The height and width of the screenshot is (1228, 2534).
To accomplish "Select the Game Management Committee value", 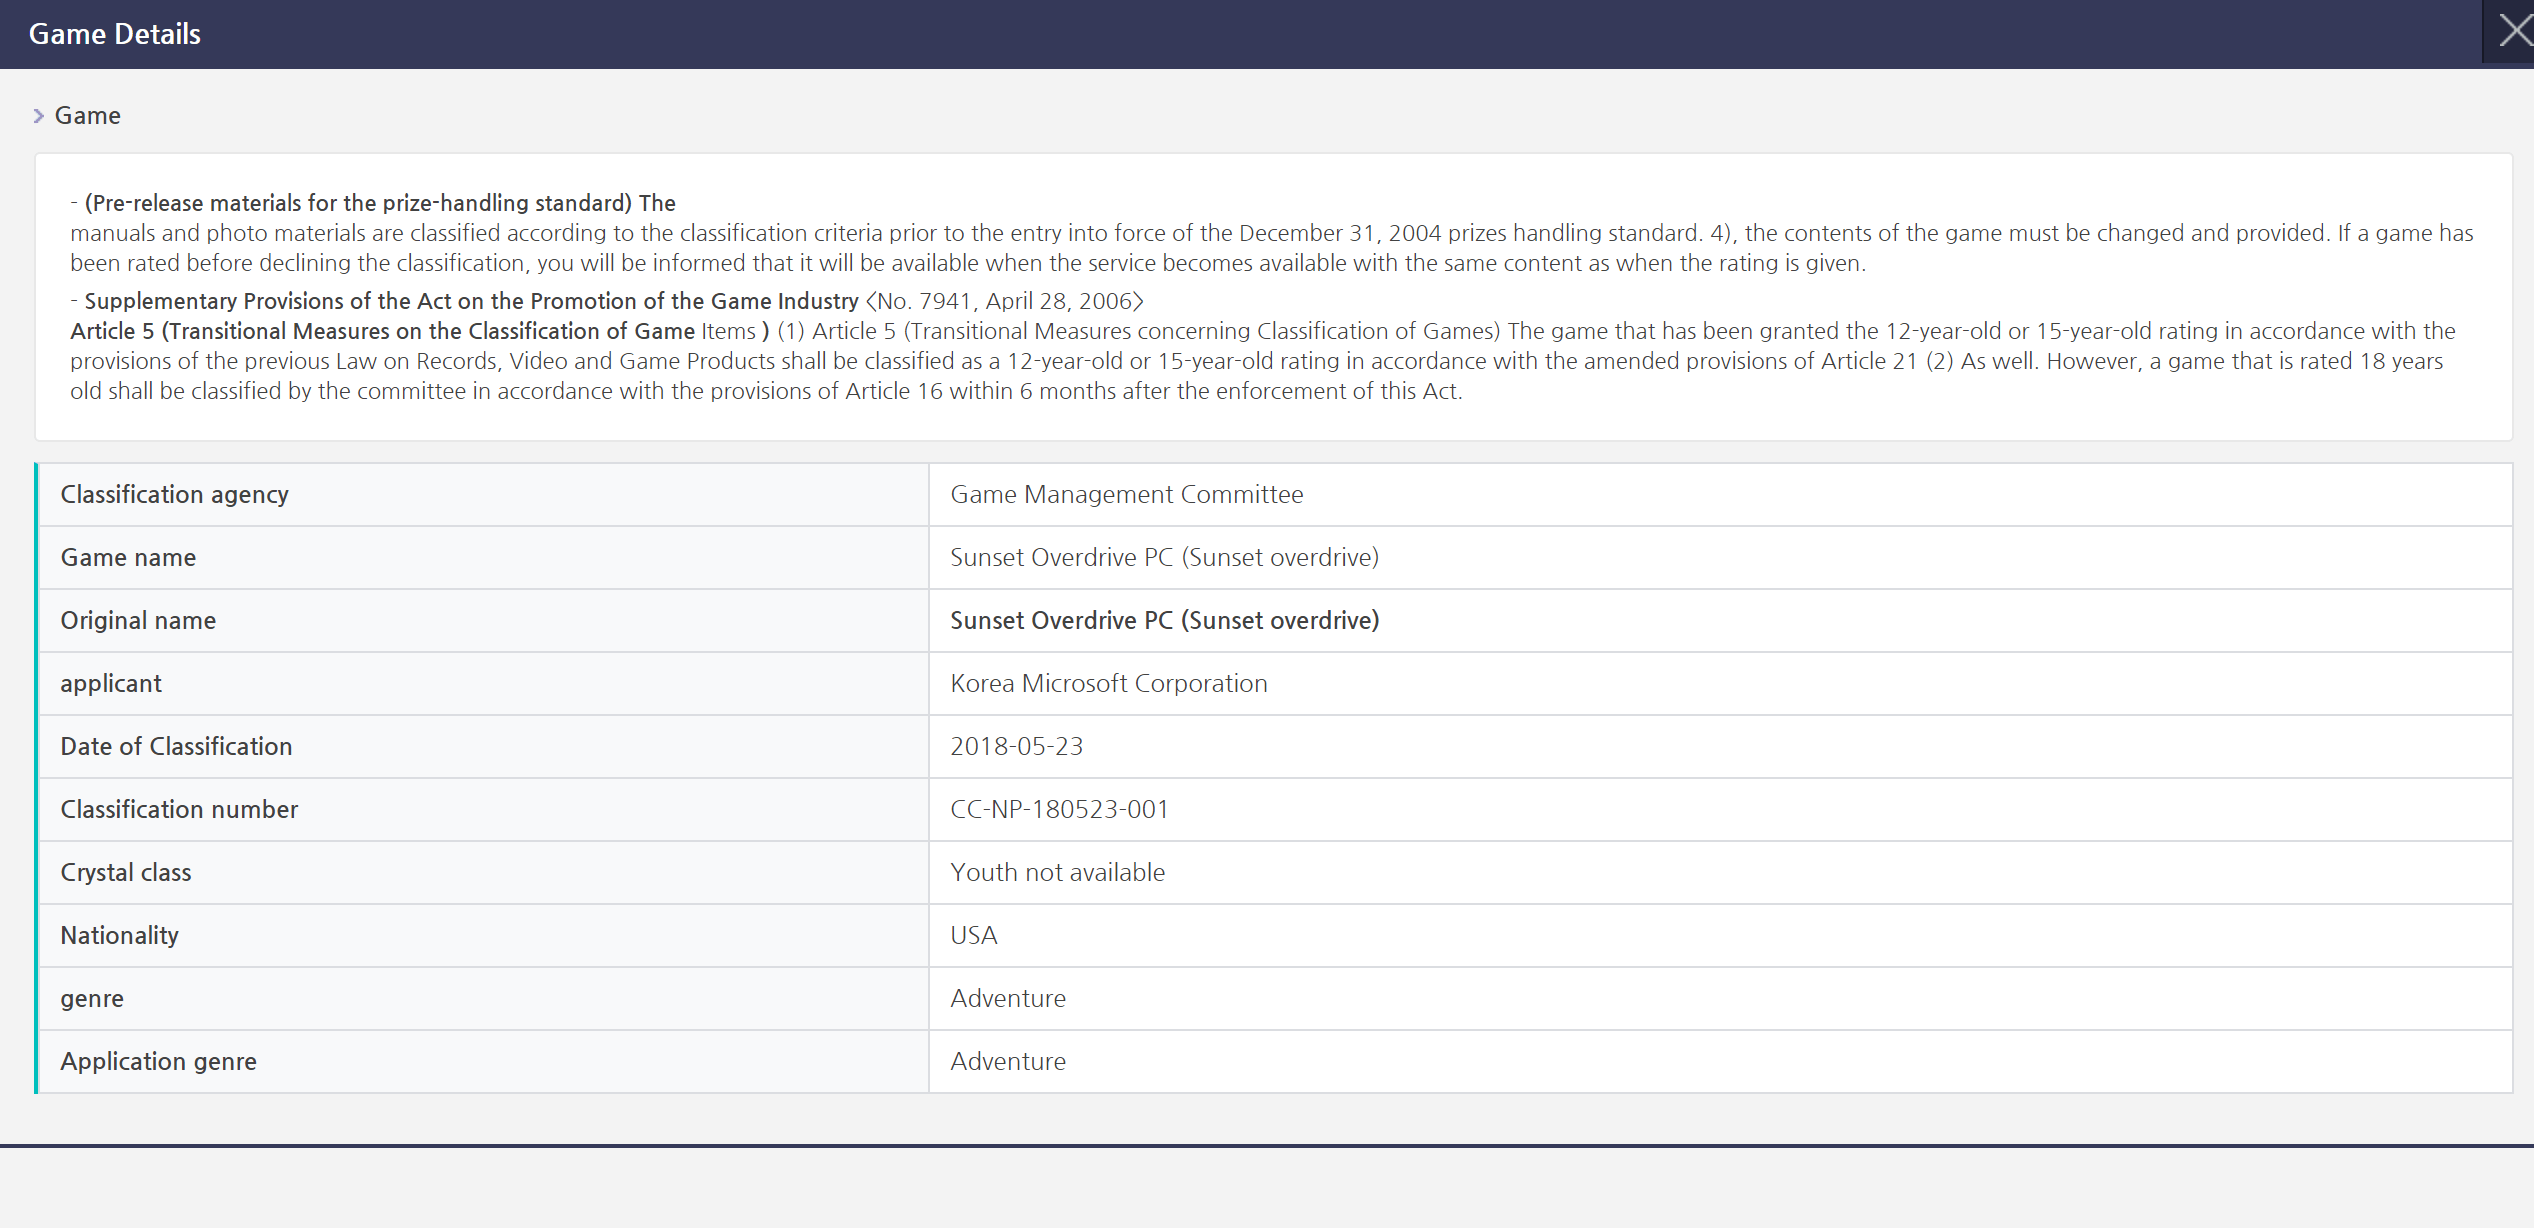I will (x=1126, y=494).
